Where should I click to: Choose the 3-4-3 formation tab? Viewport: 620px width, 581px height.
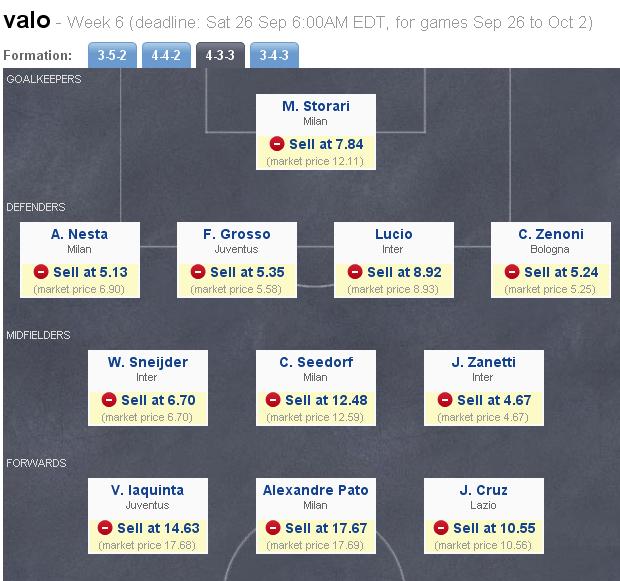272,56
